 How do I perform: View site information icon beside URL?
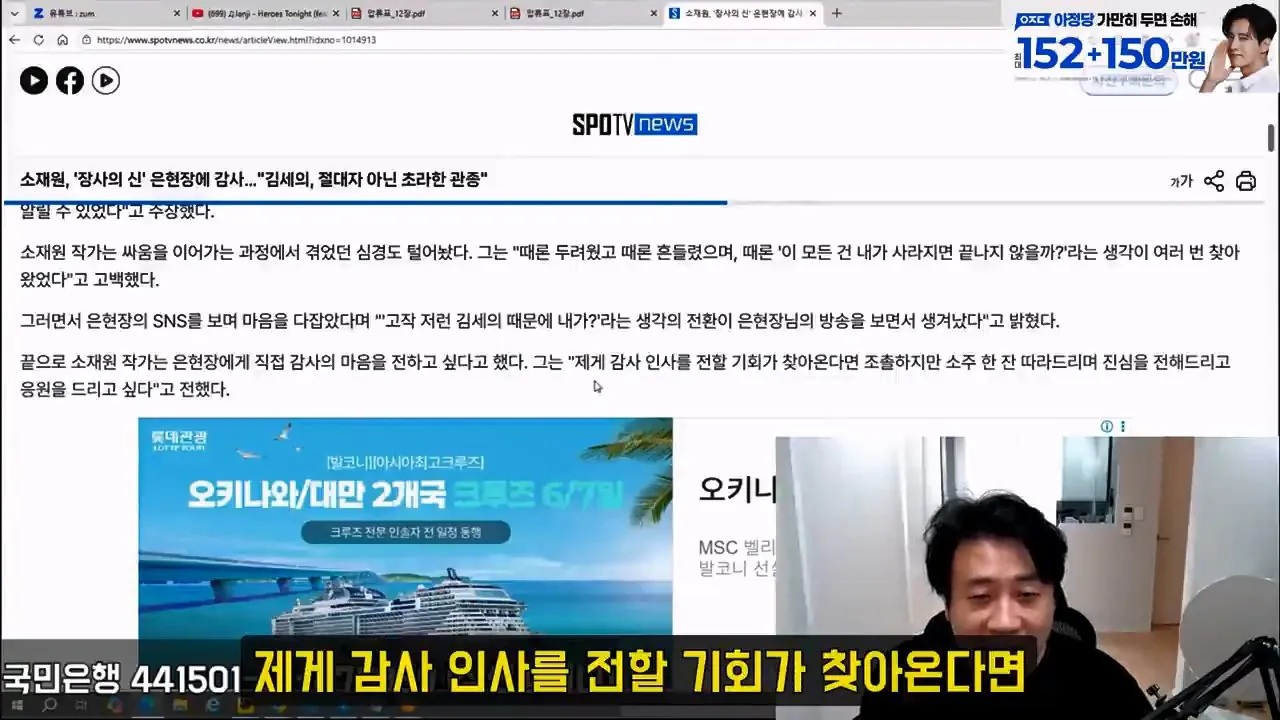87,40
